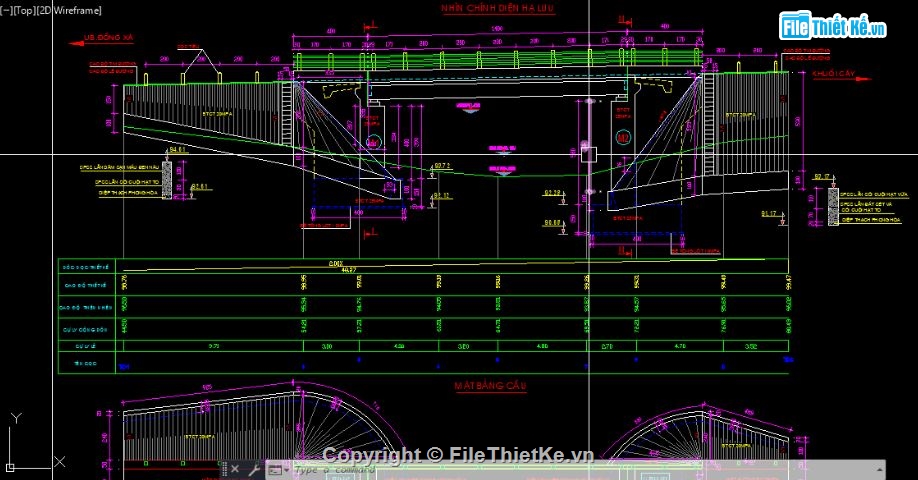The width and height of the screenshot is (918, 480).
Task: Select the 92.61 elevation label at left
Action: tap(200, 187)
